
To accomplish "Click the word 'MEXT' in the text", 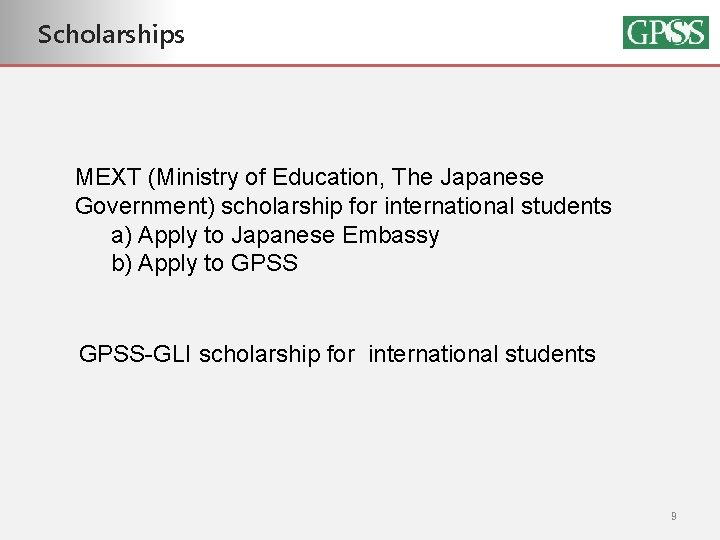I will click(x=108, y=177).
